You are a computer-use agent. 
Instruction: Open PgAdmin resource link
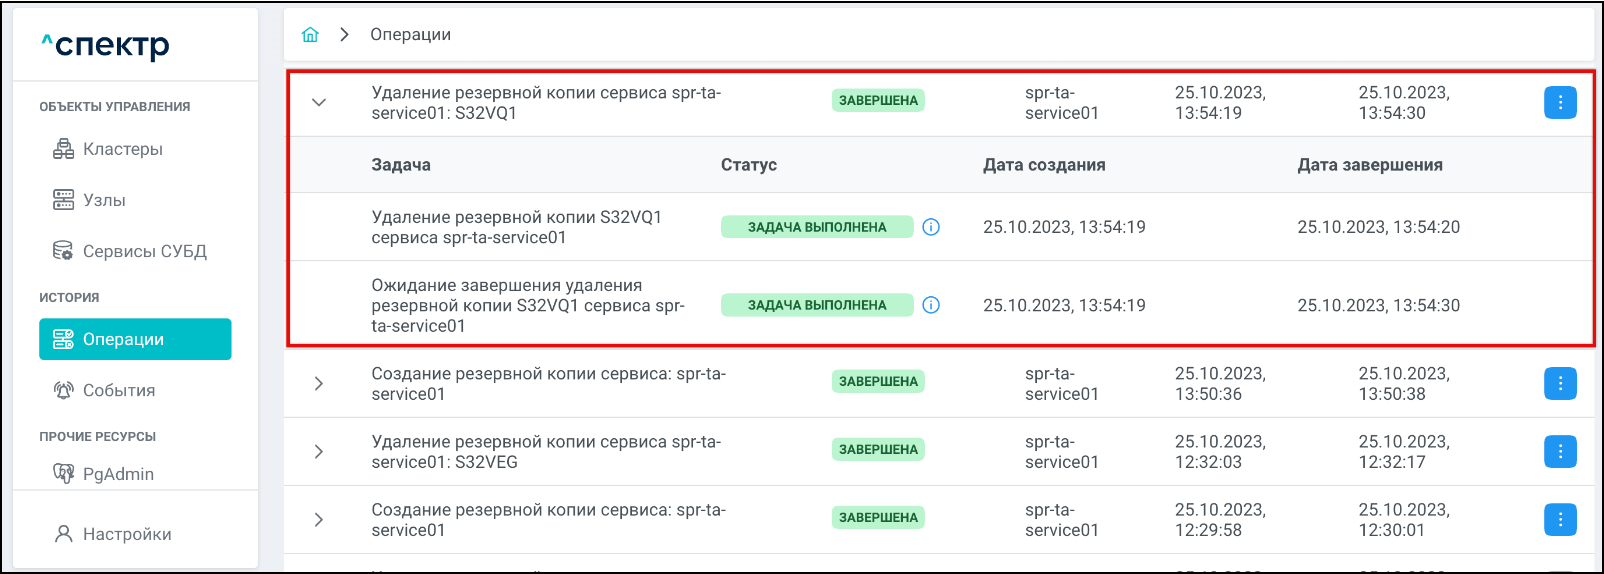click(x=118, y=473)
